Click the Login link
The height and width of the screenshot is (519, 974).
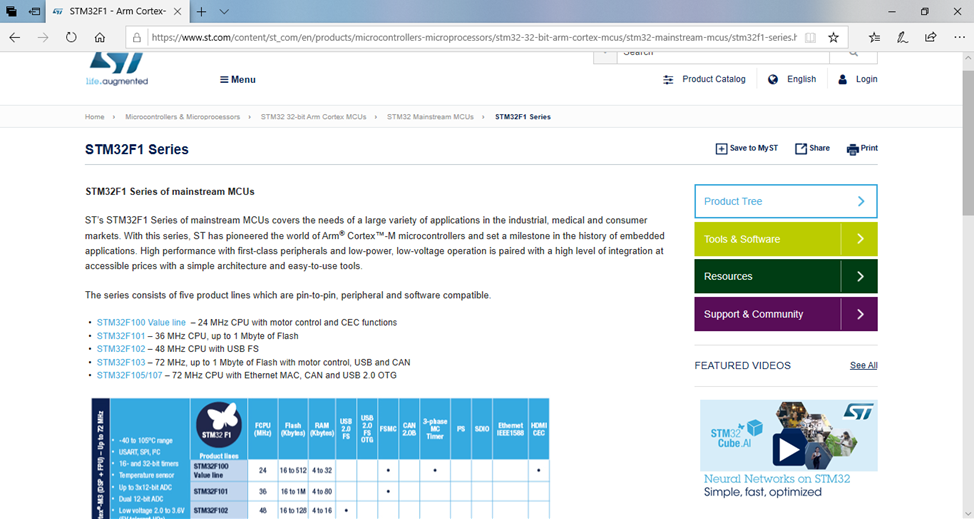(x=858, y=79)
